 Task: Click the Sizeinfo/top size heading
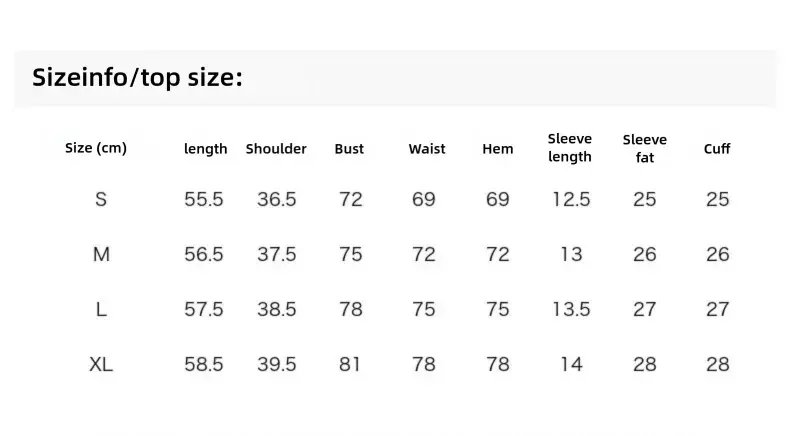click(x=137, y=78)
